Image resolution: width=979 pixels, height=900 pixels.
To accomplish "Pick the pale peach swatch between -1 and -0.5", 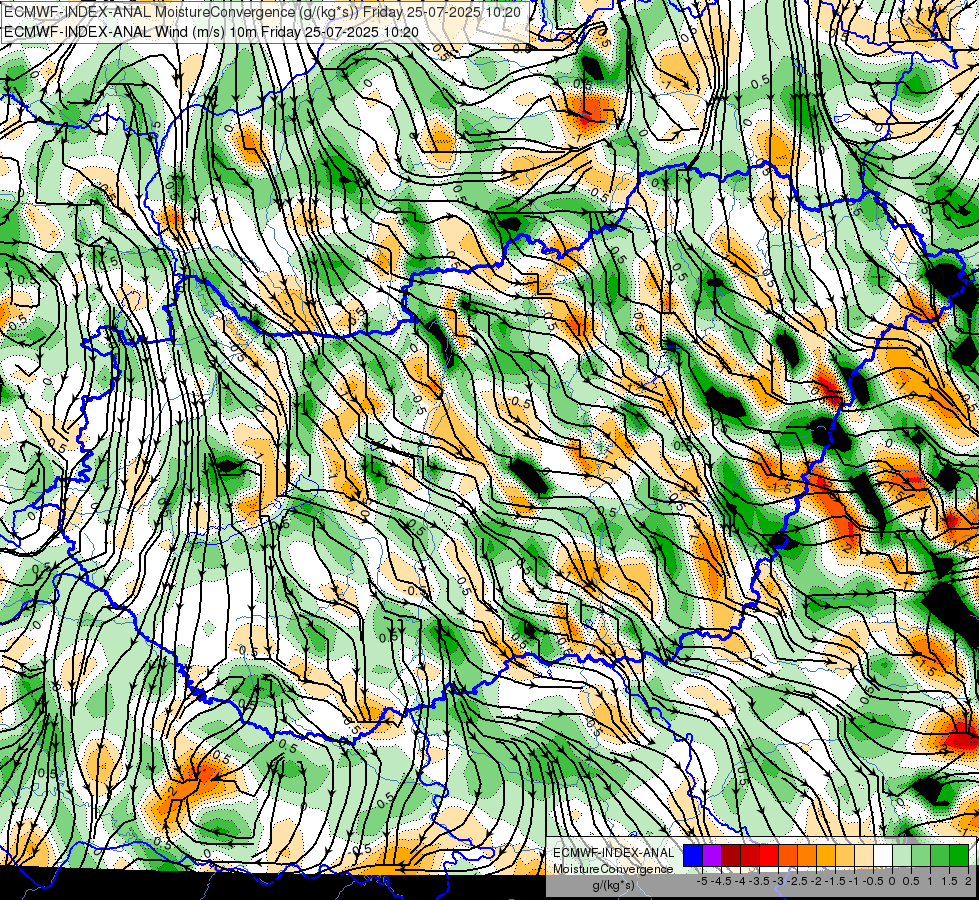I will 864,856.
